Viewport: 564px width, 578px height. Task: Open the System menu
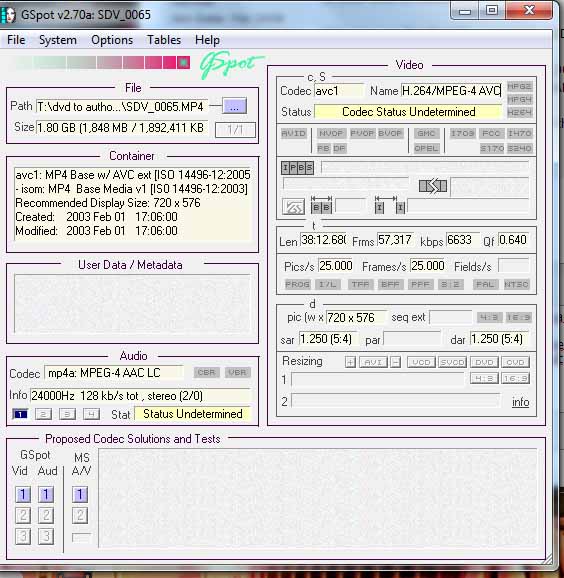58,40
